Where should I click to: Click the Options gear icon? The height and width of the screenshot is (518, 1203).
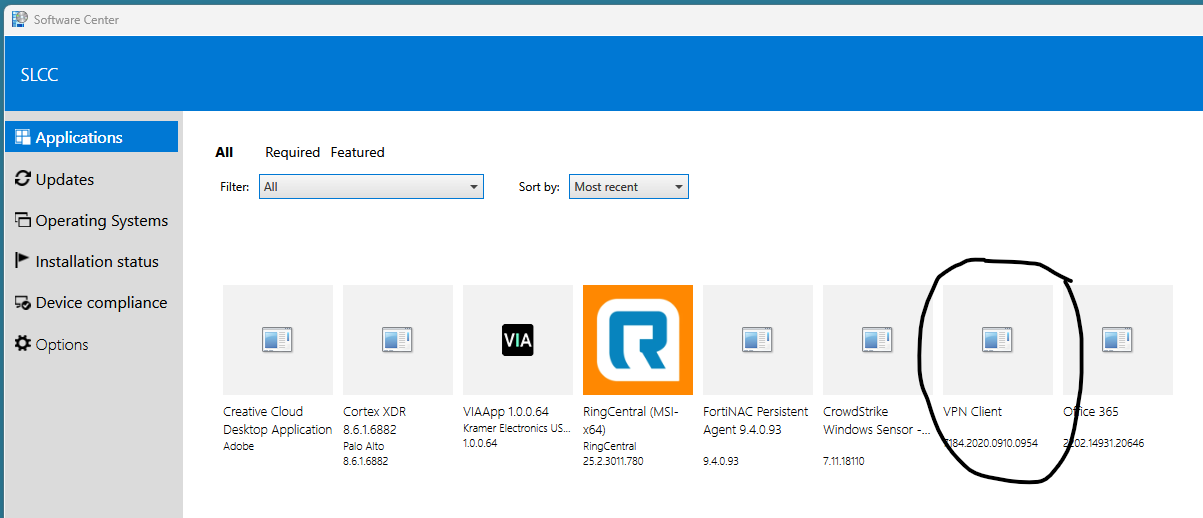[x=23, y=344]
